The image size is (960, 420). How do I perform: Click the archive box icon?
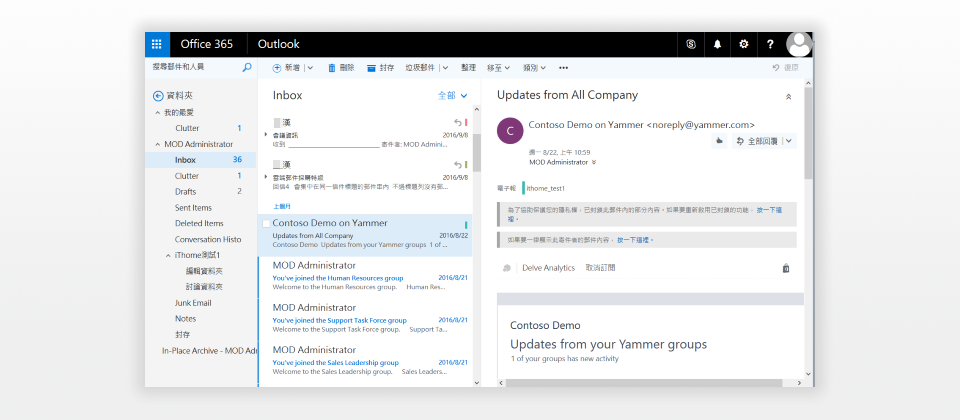(x=371, y=68)
